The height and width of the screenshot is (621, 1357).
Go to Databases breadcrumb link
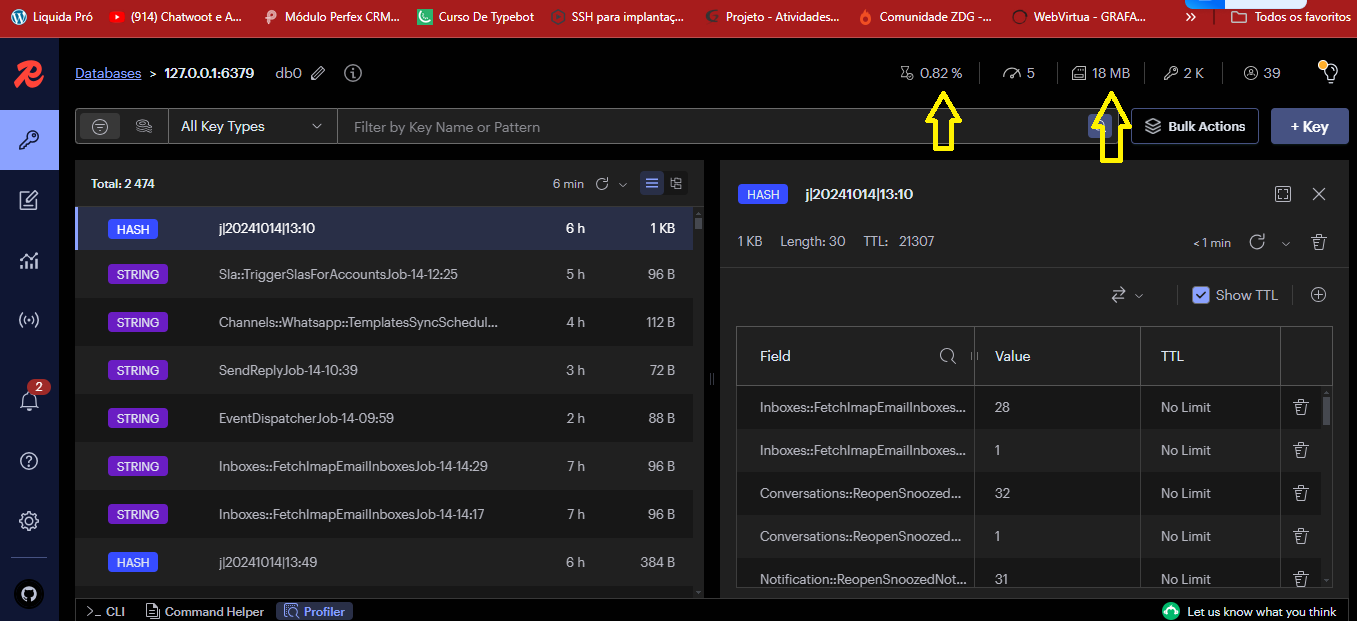pyautogui.click(x=108, y=73)
